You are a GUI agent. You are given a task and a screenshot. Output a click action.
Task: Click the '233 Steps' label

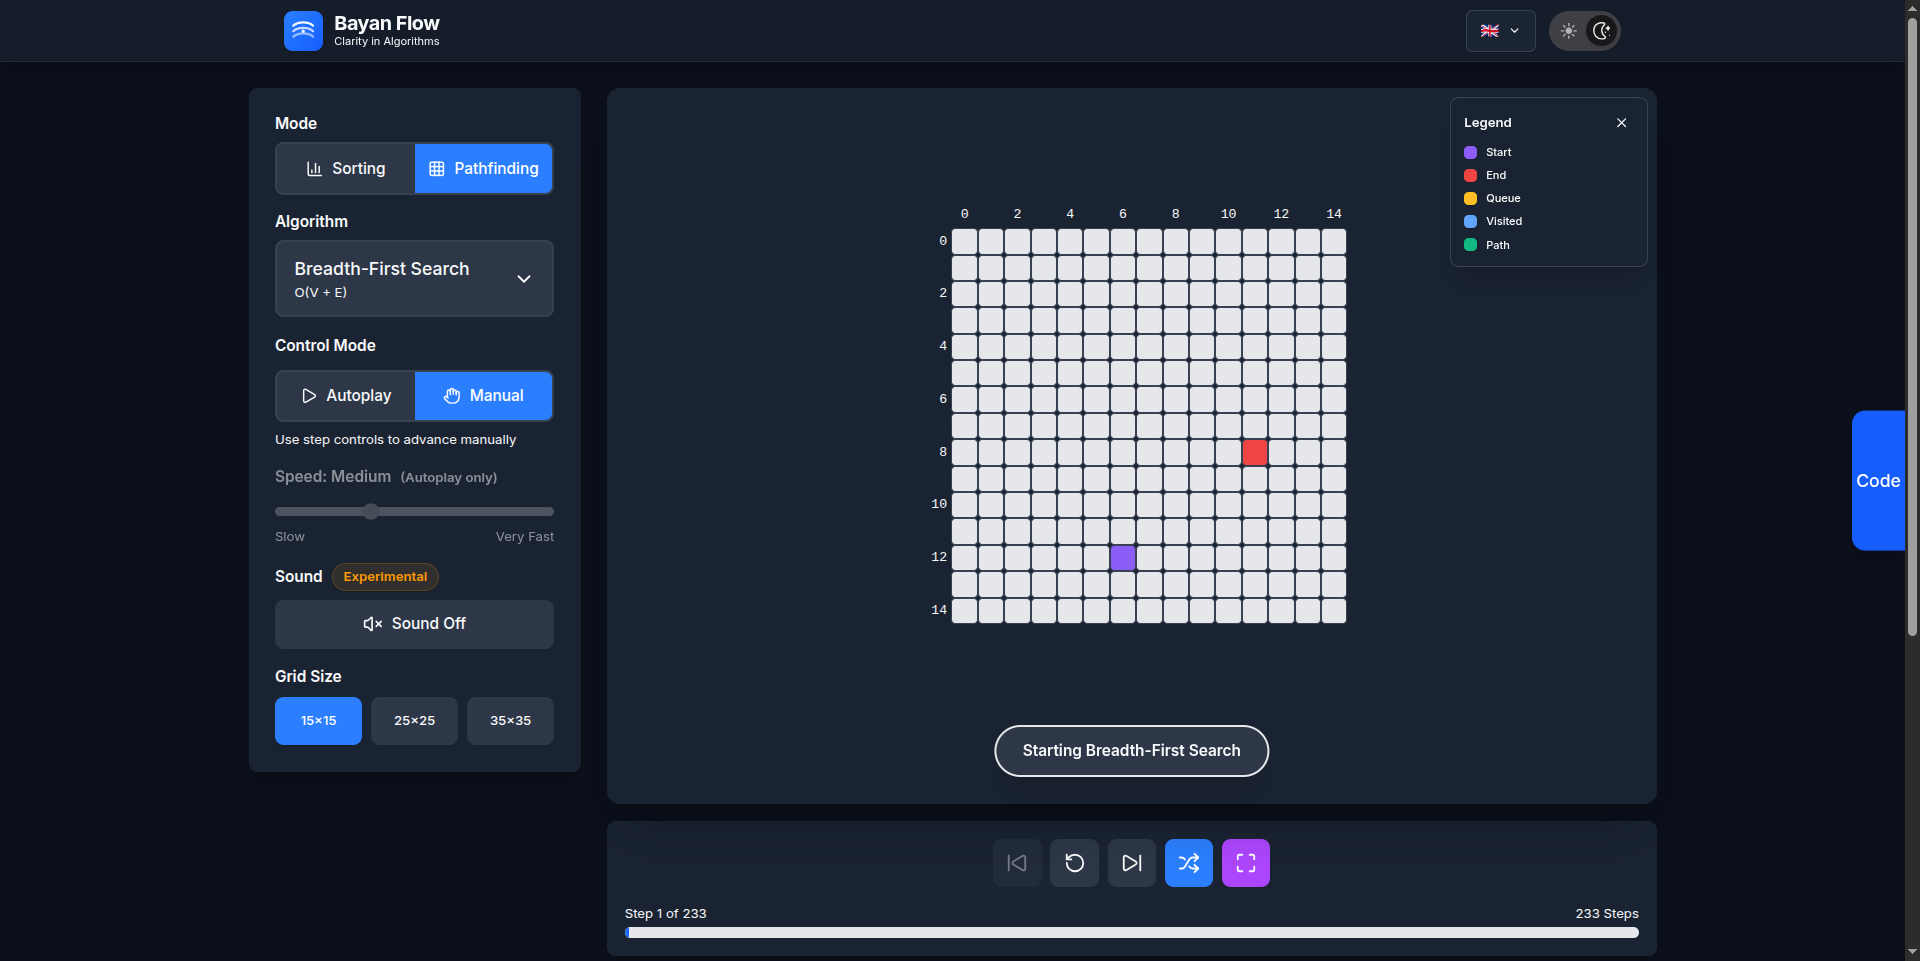(x=1607, y=914)
